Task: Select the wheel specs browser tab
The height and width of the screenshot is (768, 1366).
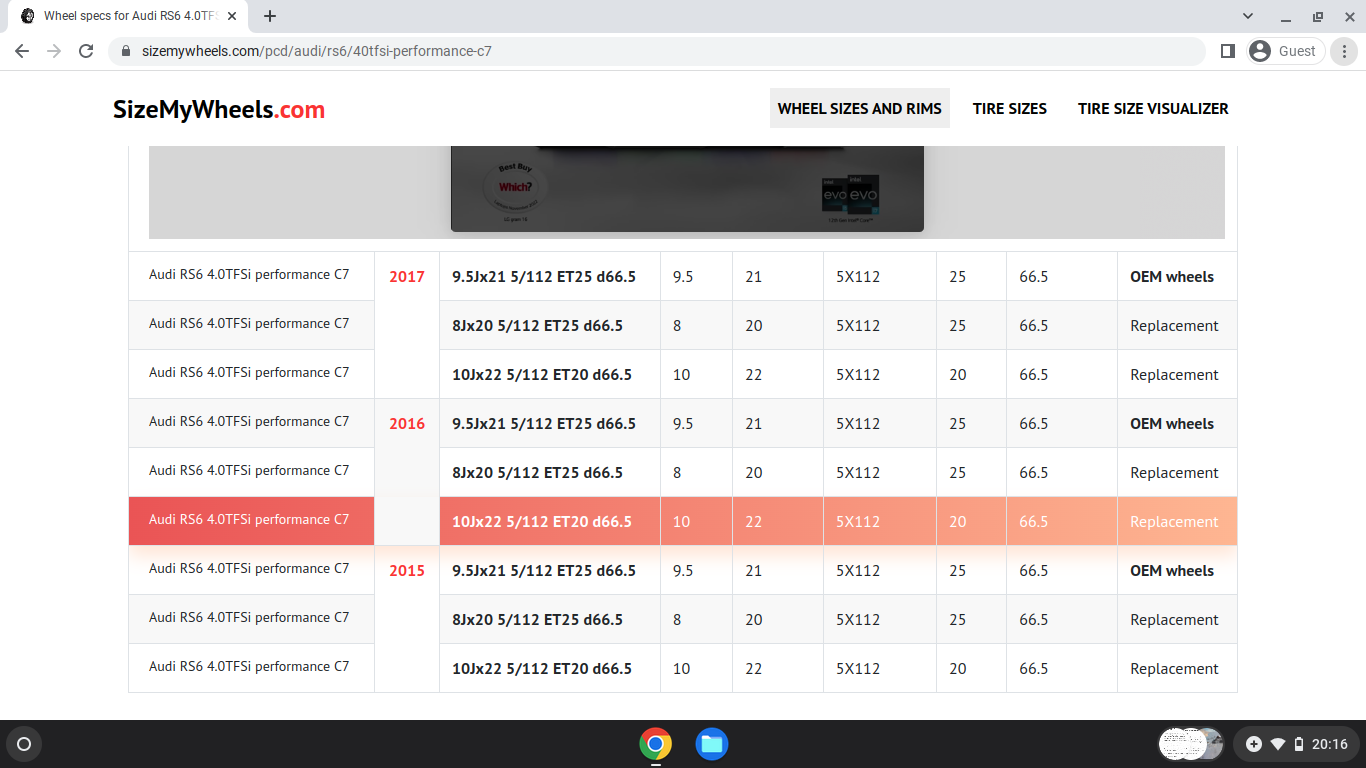Action: pos(130,16)
